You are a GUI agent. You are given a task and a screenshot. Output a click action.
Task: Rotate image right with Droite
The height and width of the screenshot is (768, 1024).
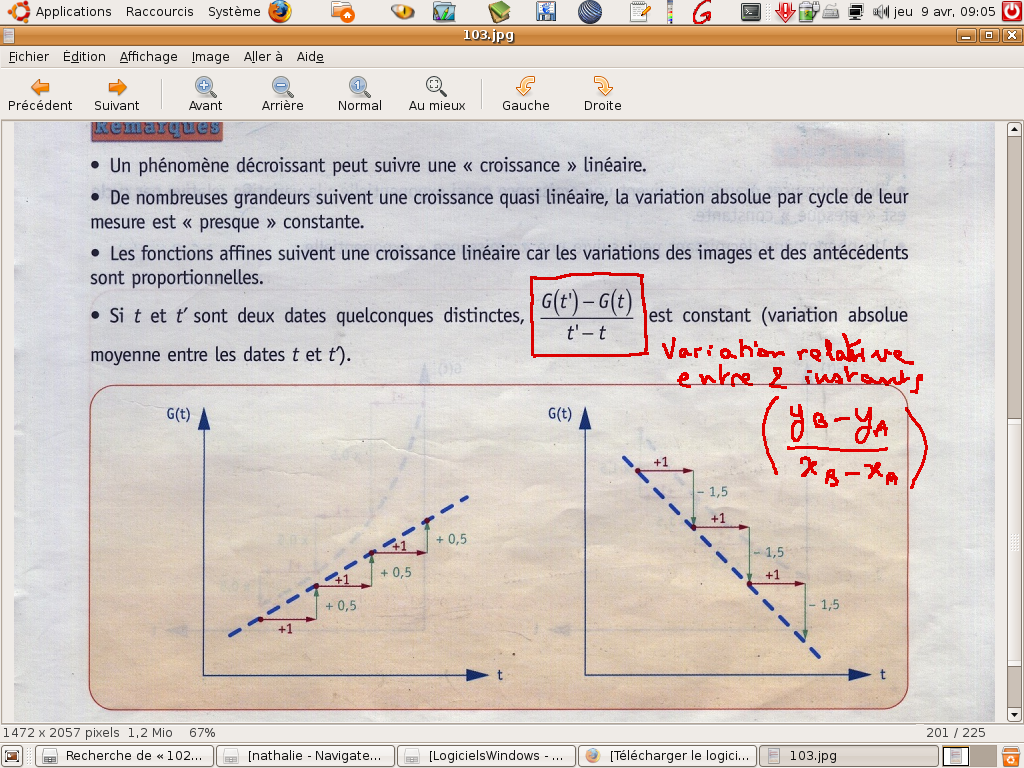click(x=602, y=95)
